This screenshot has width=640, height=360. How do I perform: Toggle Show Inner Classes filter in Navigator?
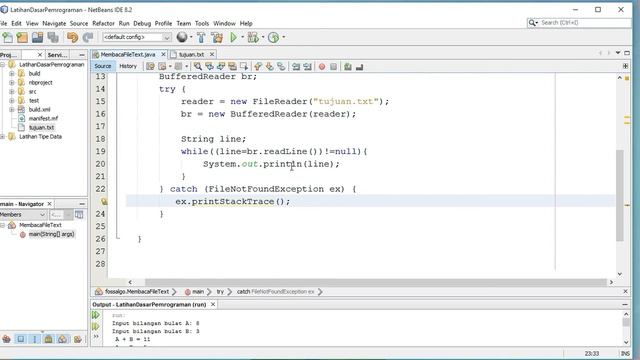point(62,339)
